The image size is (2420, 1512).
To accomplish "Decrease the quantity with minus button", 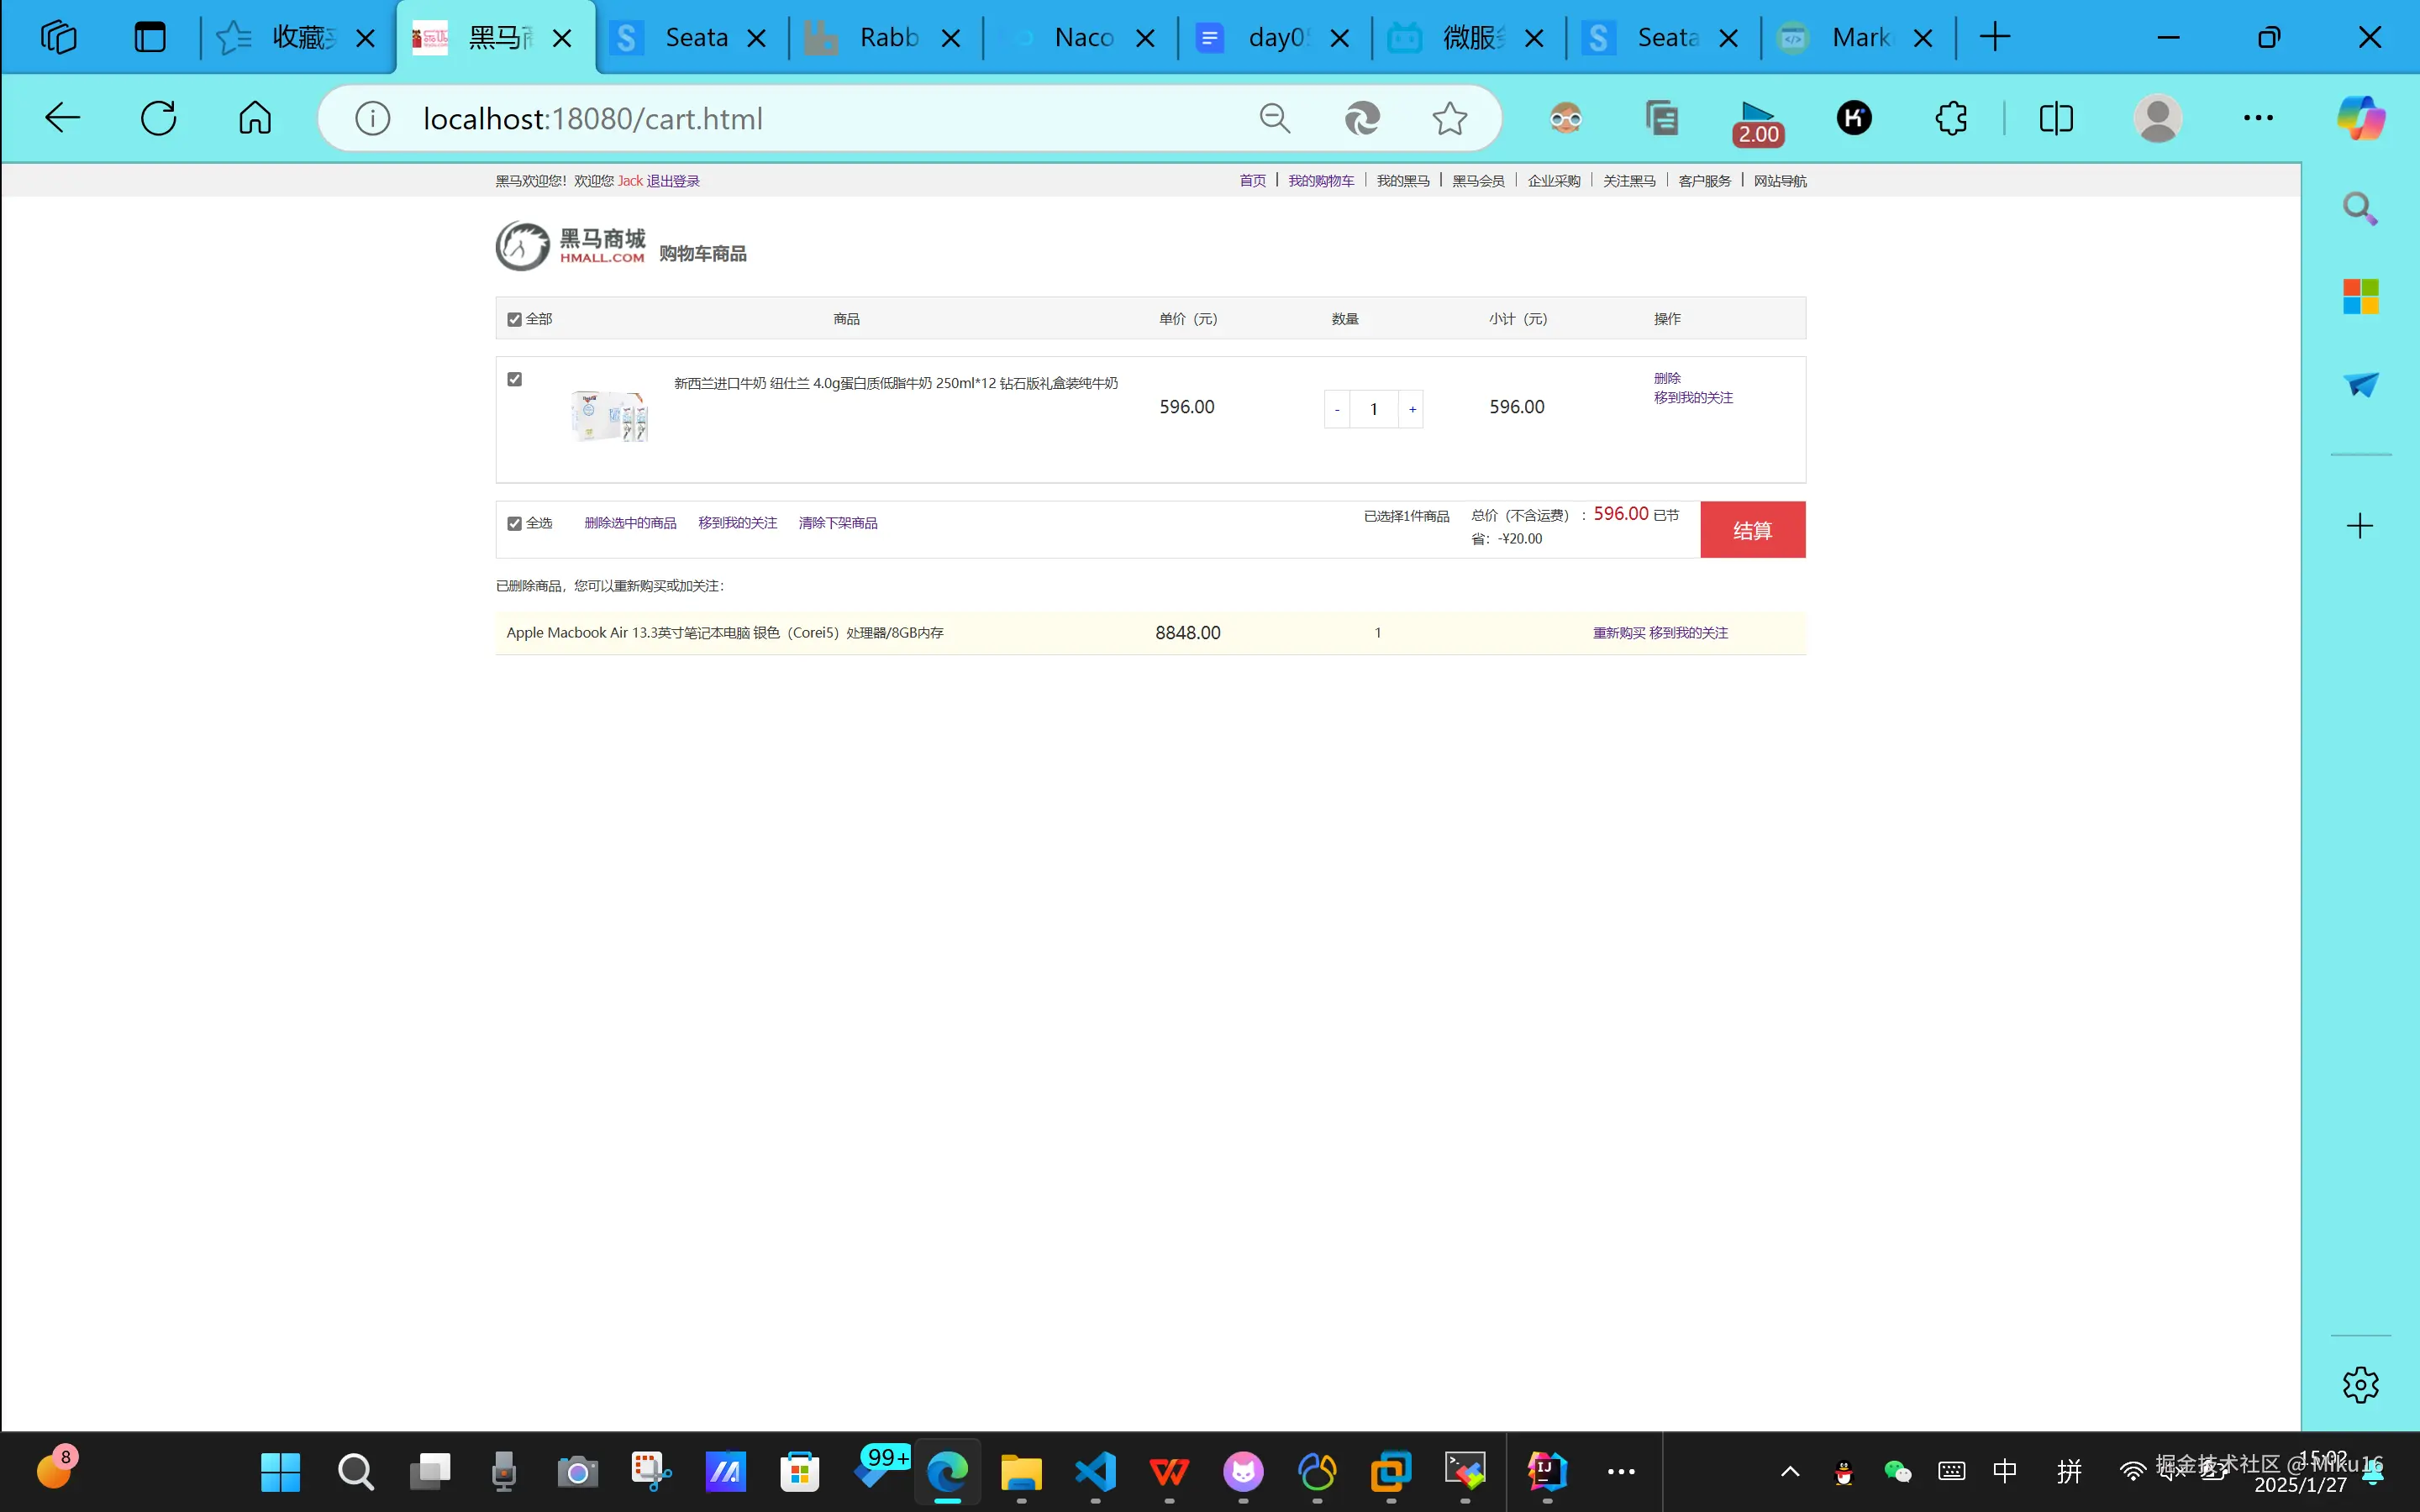I will pyautogui.click(x=1337, y=409).
